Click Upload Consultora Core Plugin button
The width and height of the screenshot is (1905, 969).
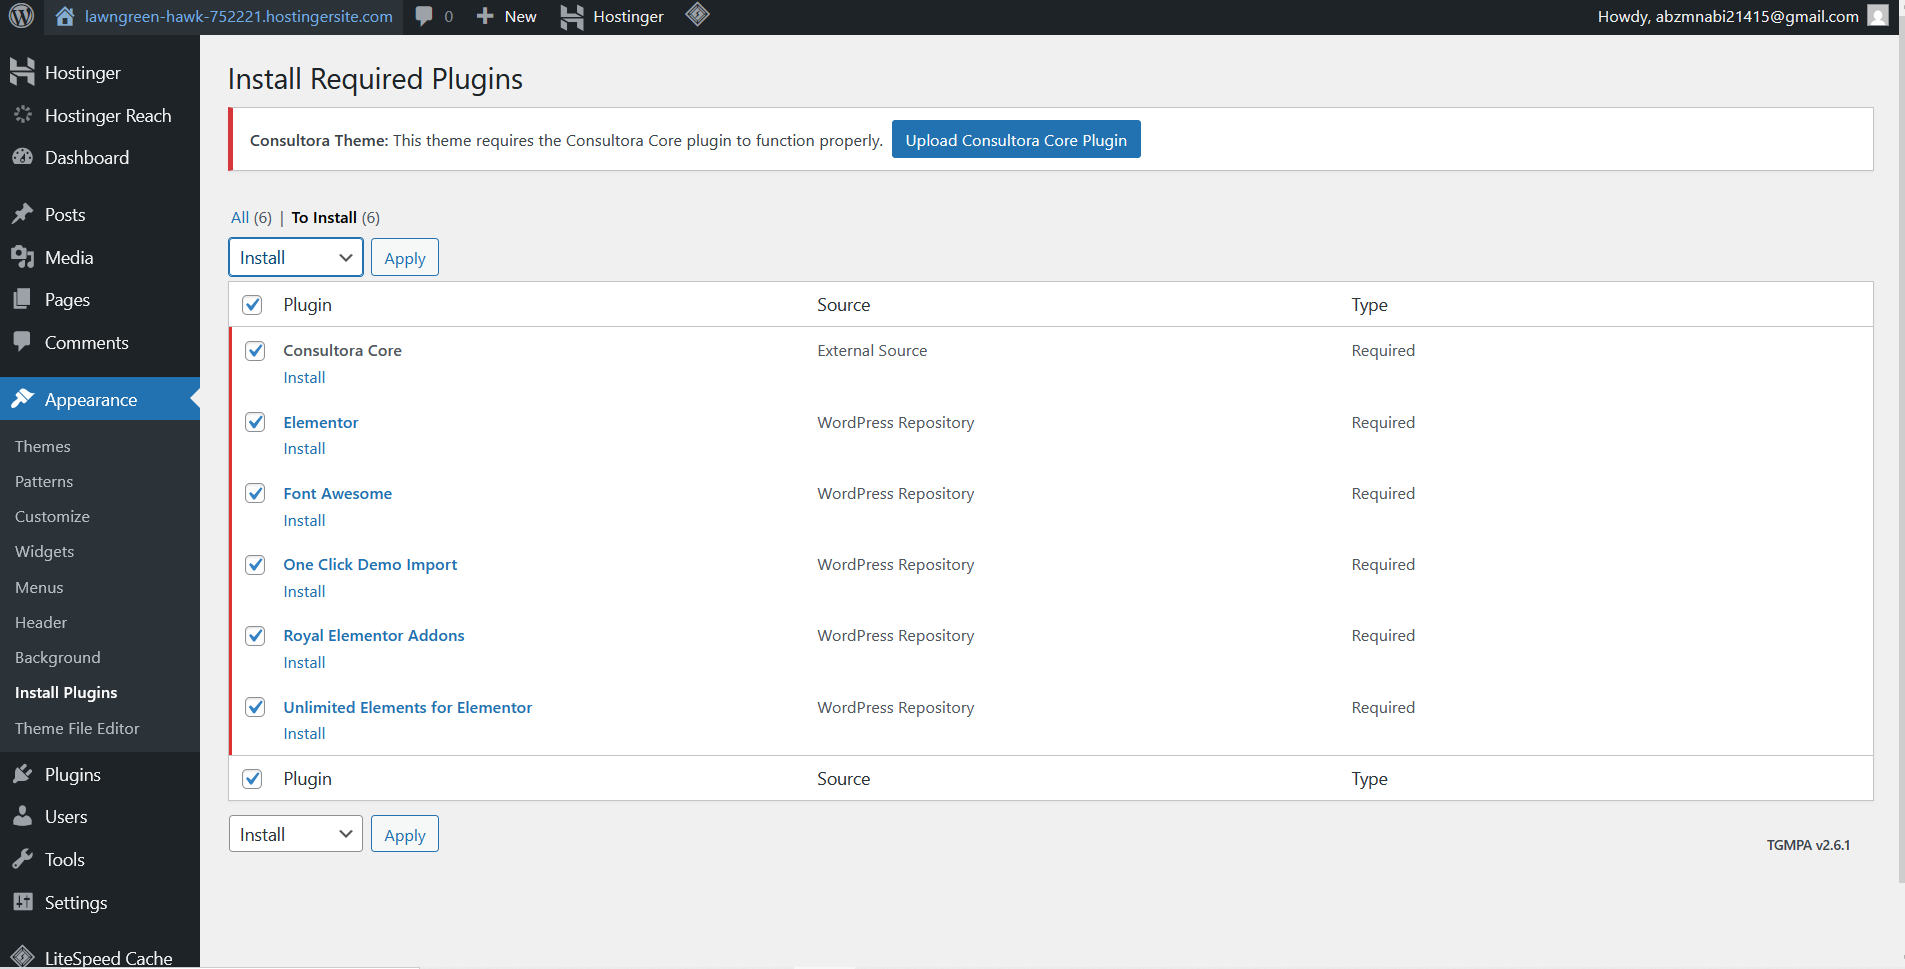(1016, 139)
